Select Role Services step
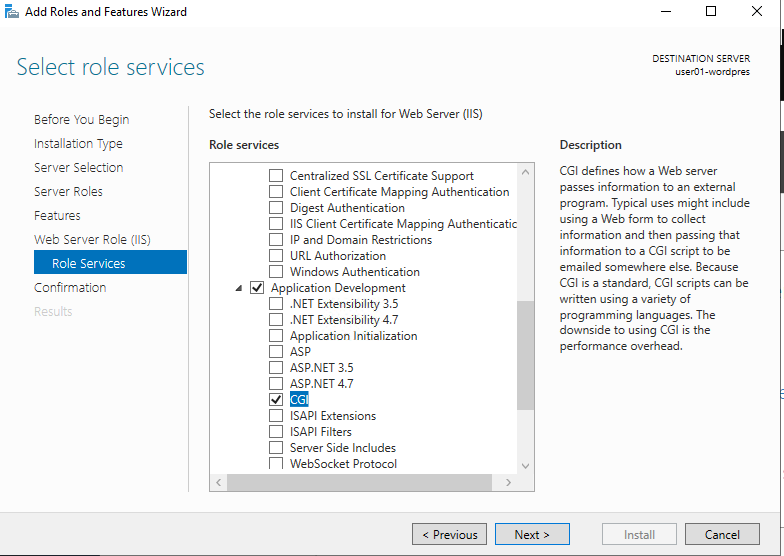 click(110, 262)
